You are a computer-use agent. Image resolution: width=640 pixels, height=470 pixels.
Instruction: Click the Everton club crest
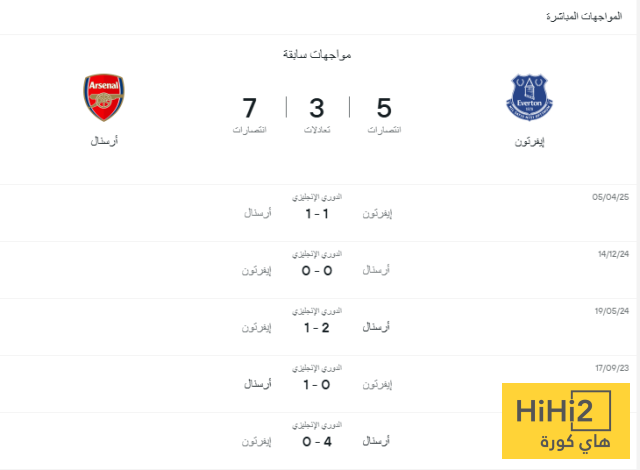tap(528, 96)
